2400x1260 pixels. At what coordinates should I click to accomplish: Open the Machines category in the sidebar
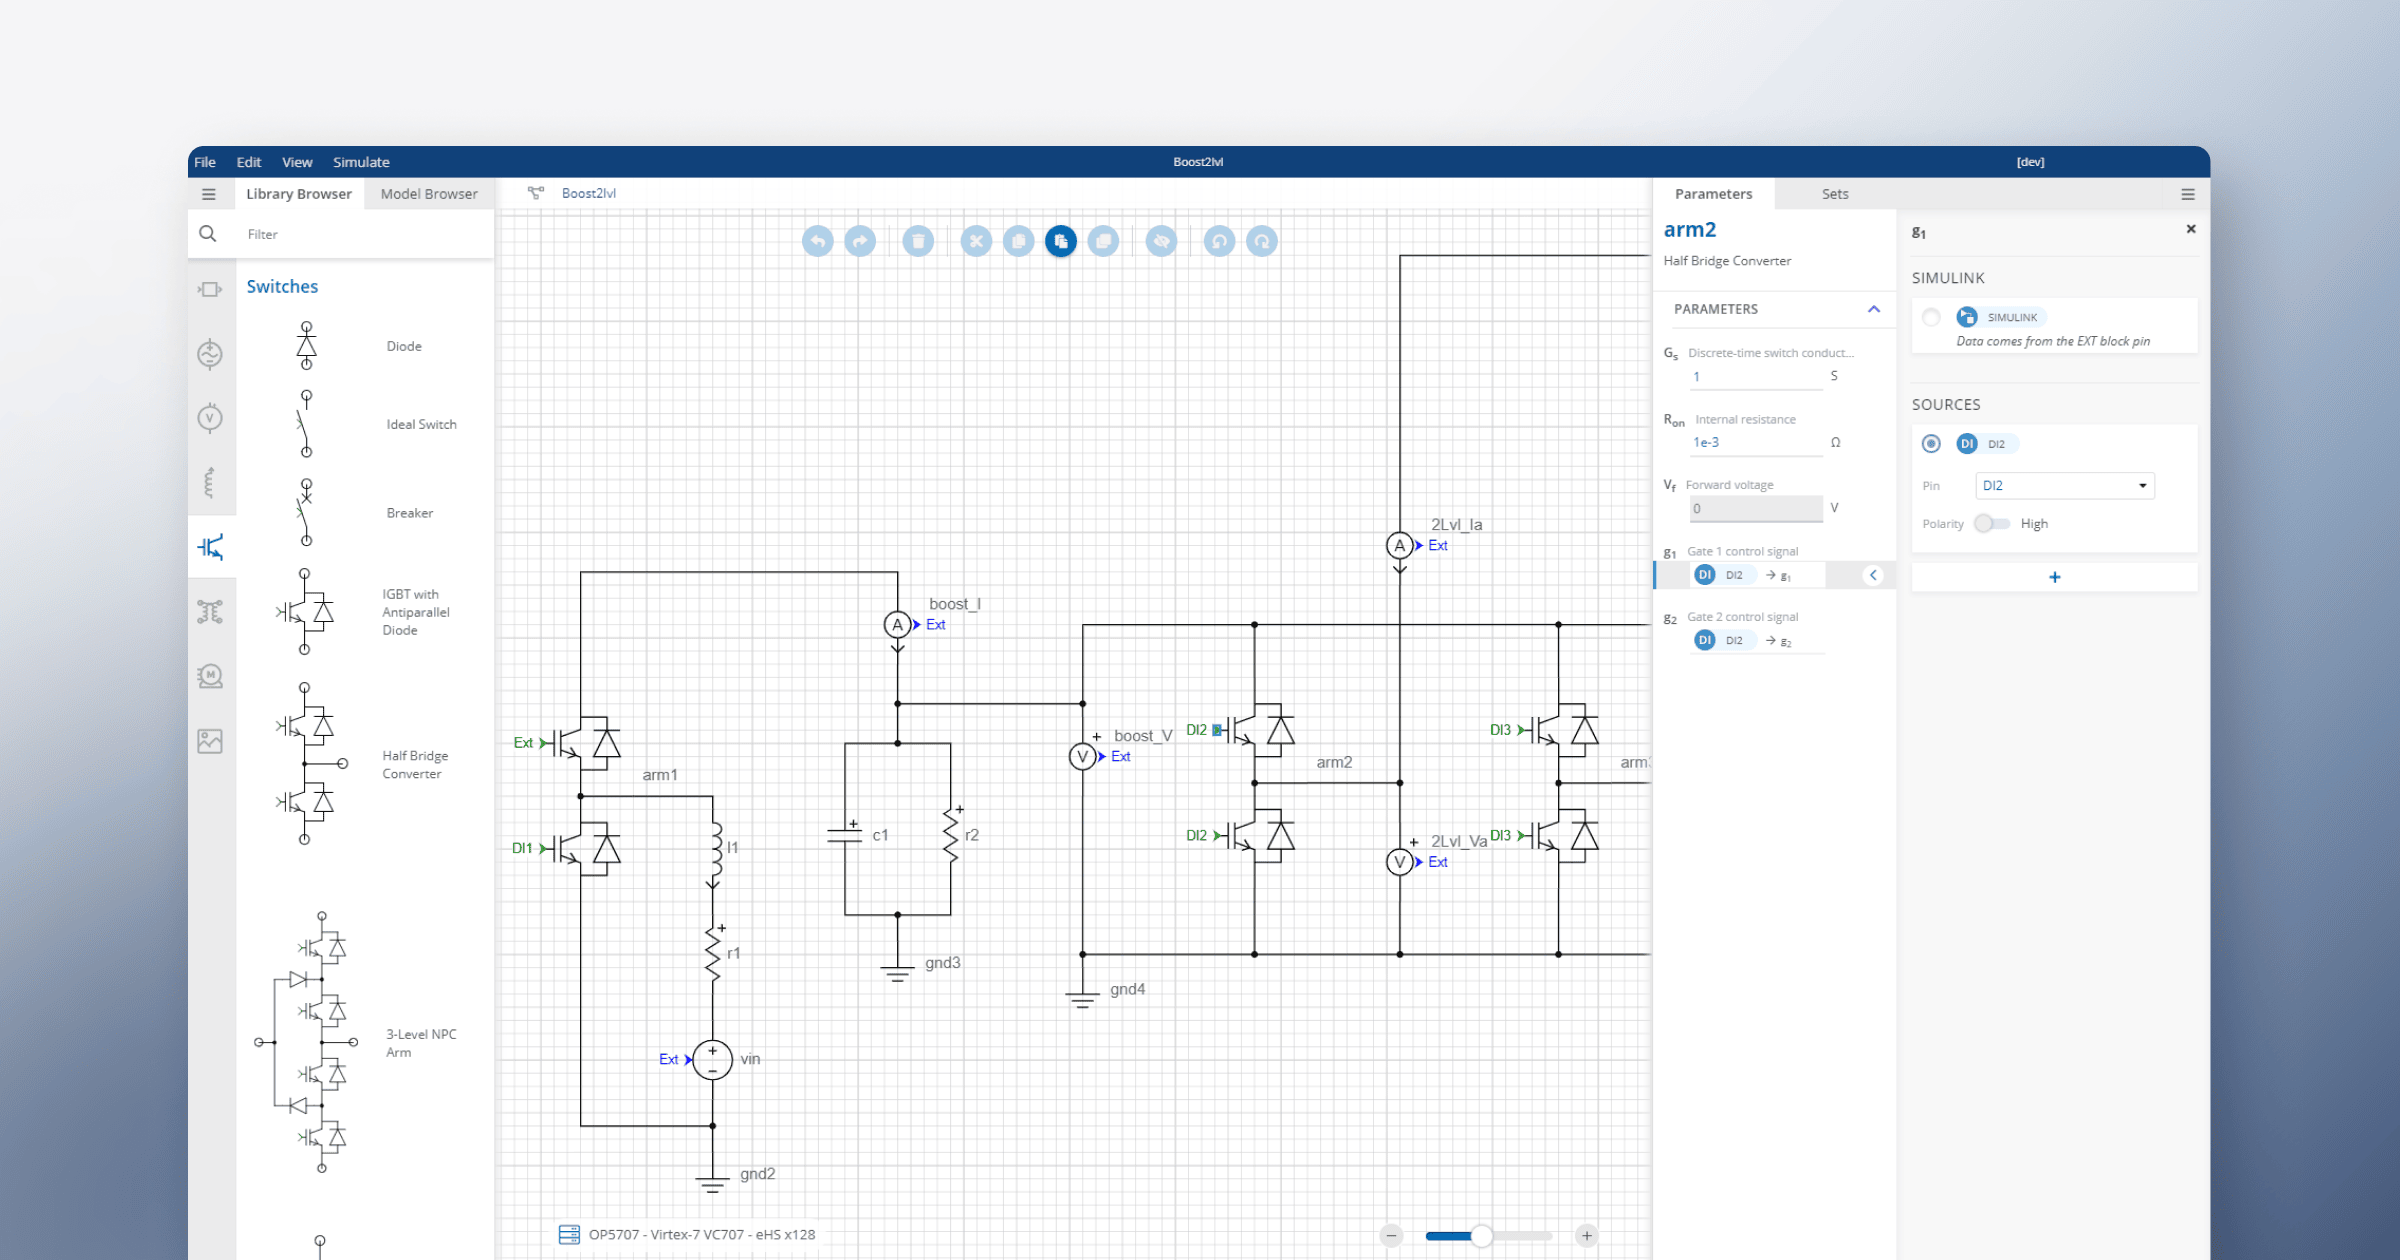point(211,675)
